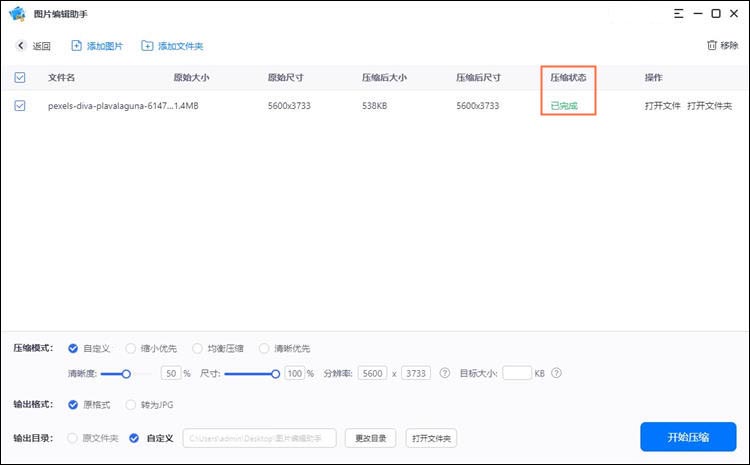
Task: Click the 清晰度 slider handle
Action: 126,374
